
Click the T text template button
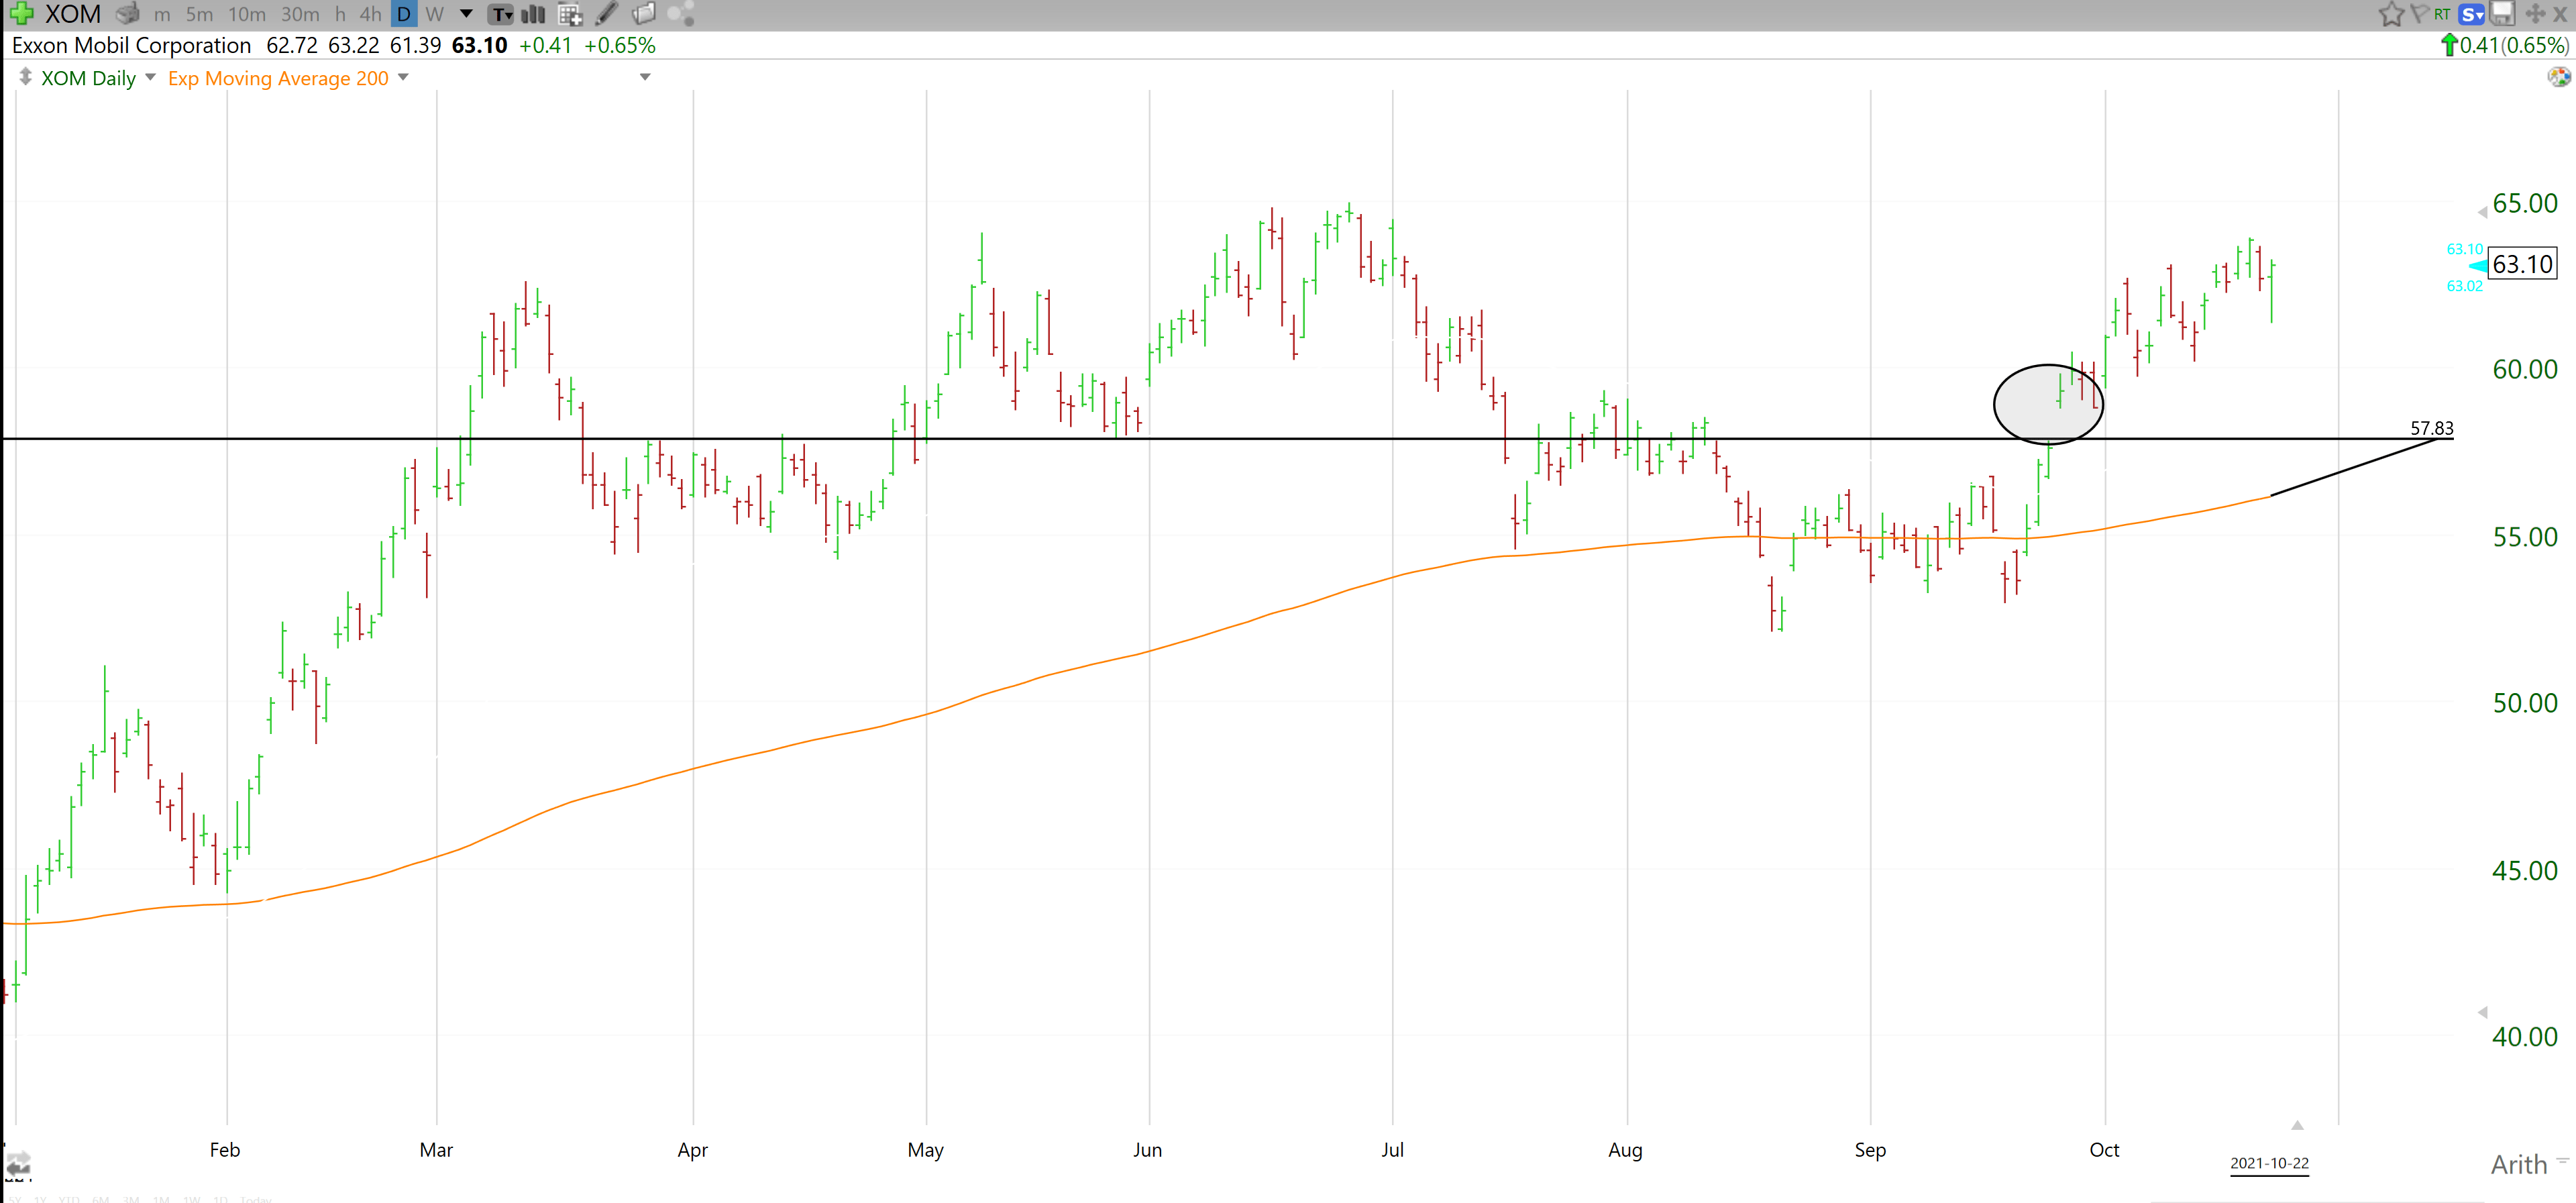coord(501,14)
